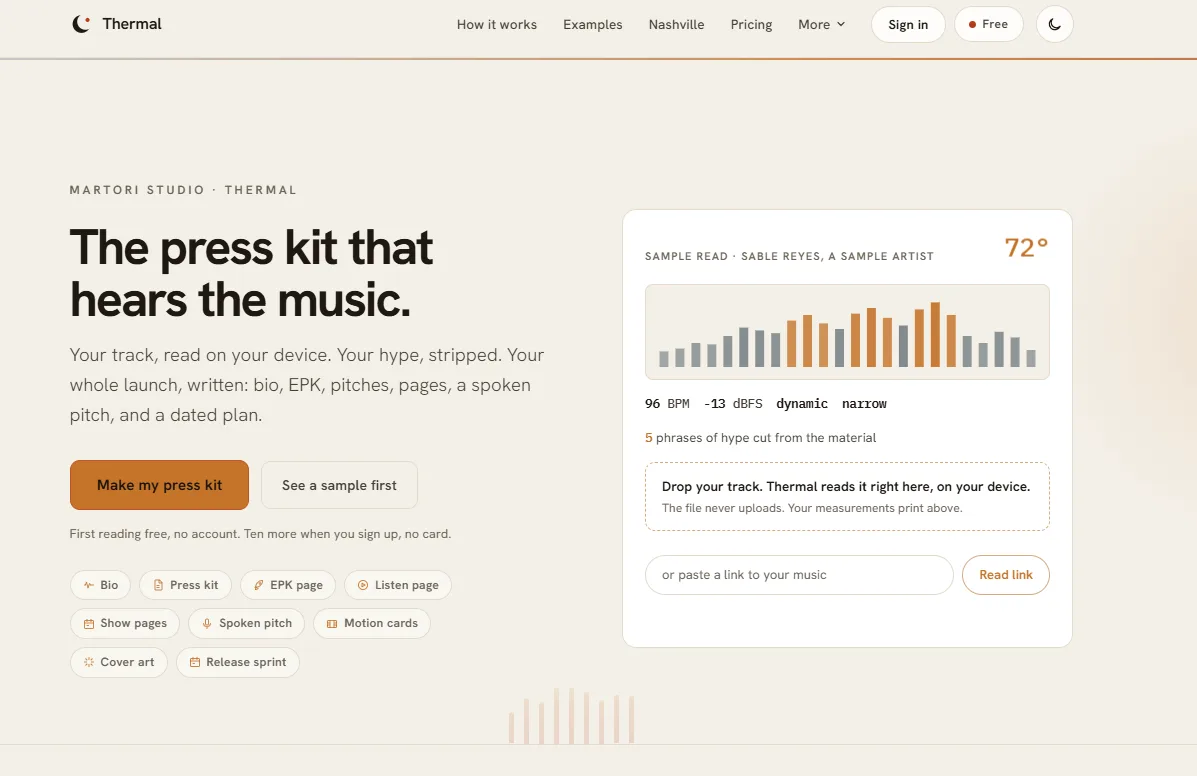
Task: Click the 'dynamic' tag text
Action: click(x=802, y=404)
